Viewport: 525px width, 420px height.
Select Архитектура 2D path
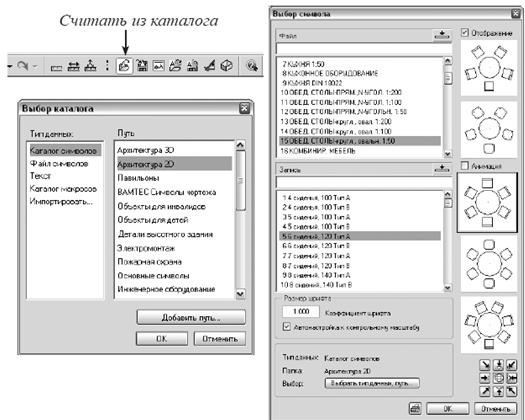[x=174, y=164]
